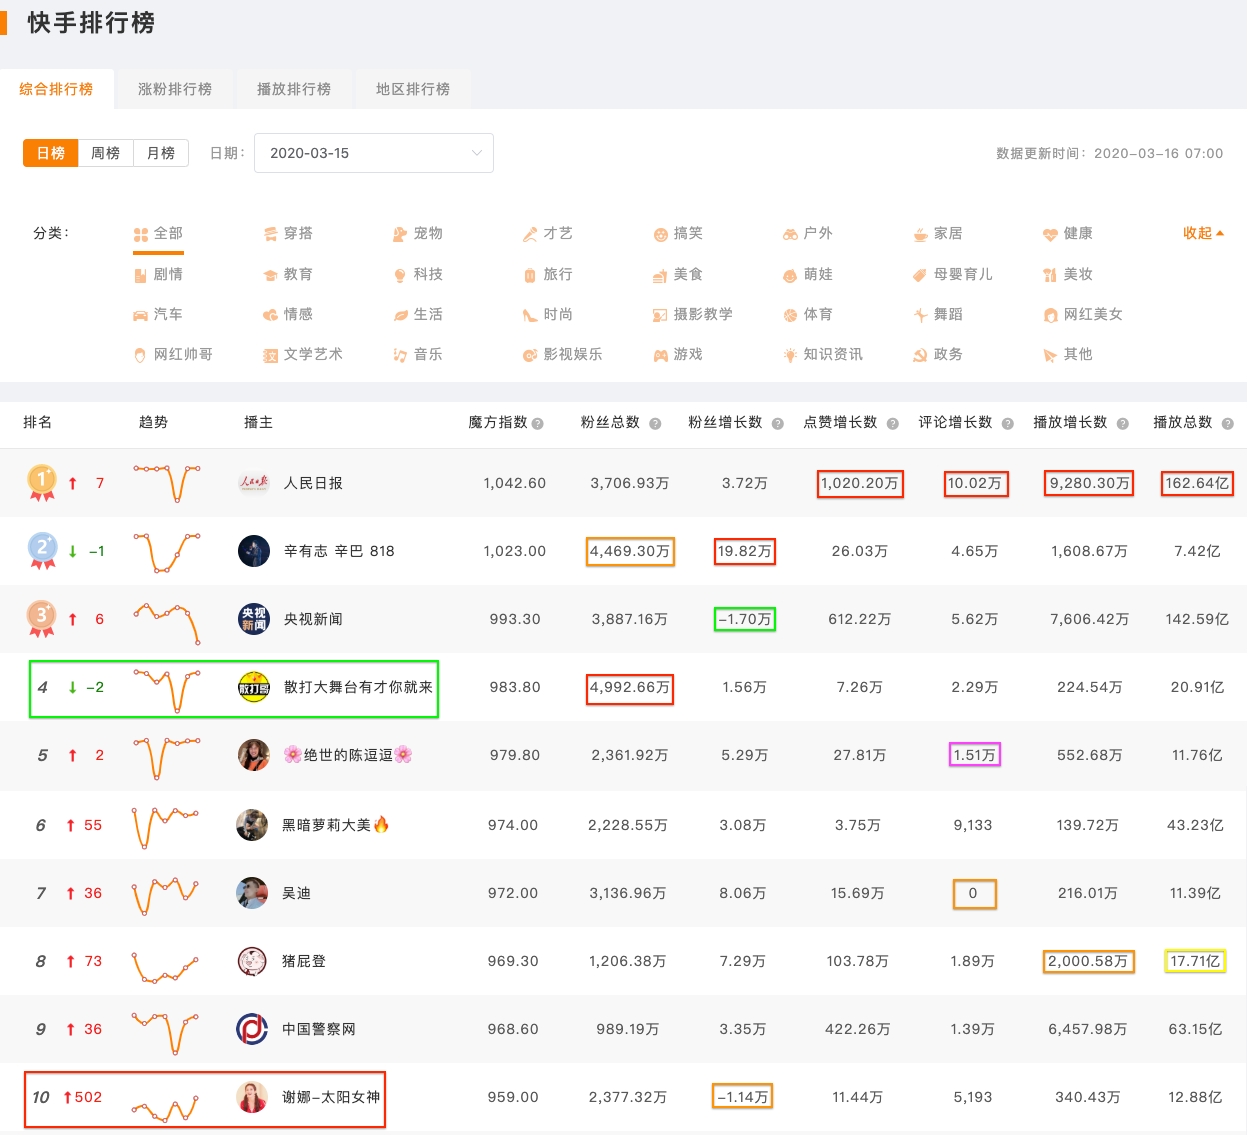Open the 涨粉排行榜 tab
Viewport: 1247px width, 1135px height.
click(x=175, y=89)
